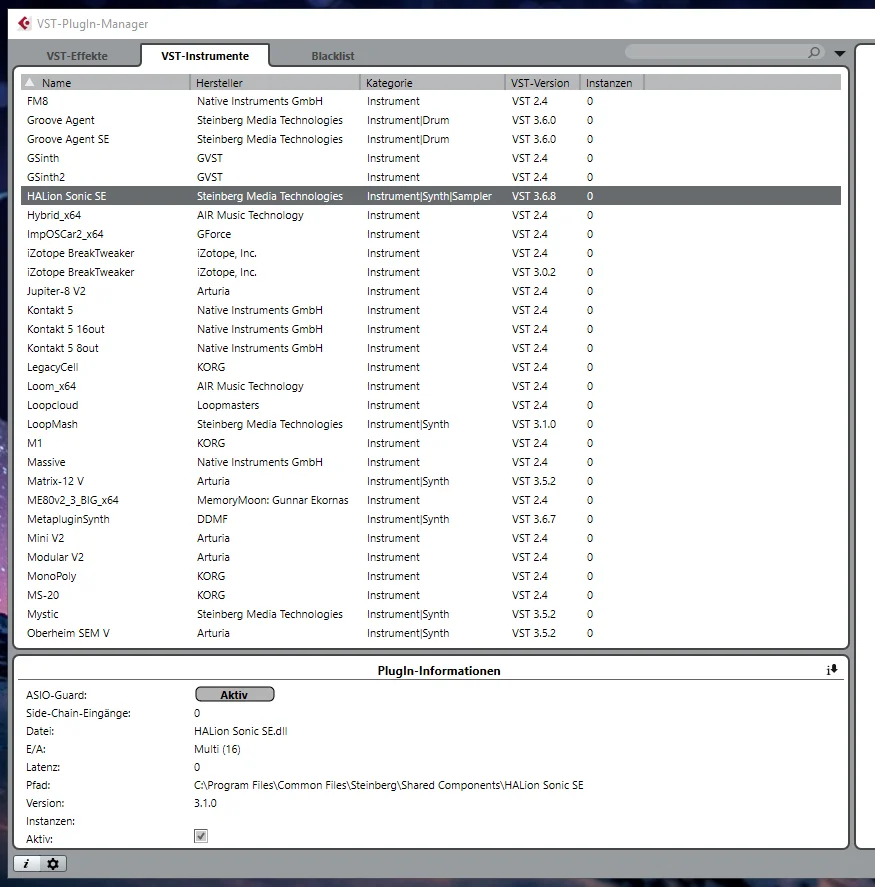Select the Oberheim SEM V row
The image size is (875, 887).
[431, 633]
